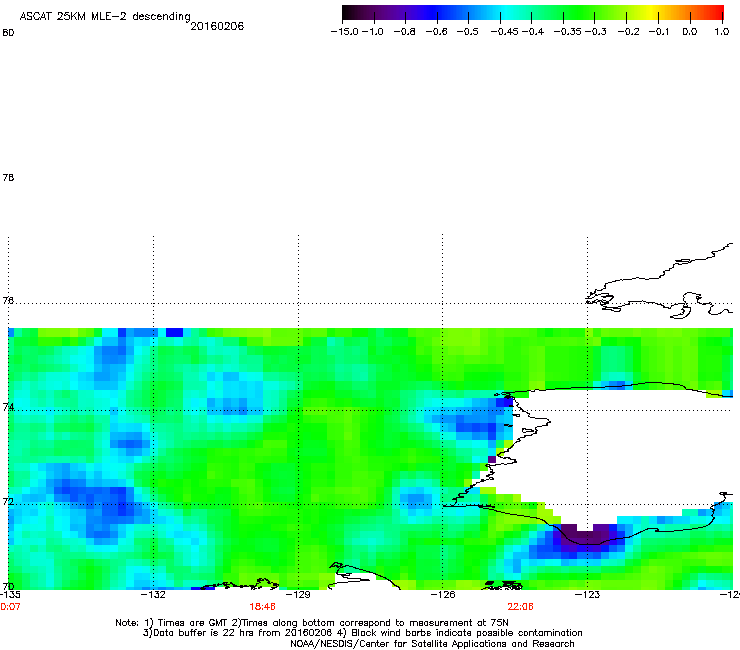
Task: Click the -135 longitude label
Action: tap(9, 594)
